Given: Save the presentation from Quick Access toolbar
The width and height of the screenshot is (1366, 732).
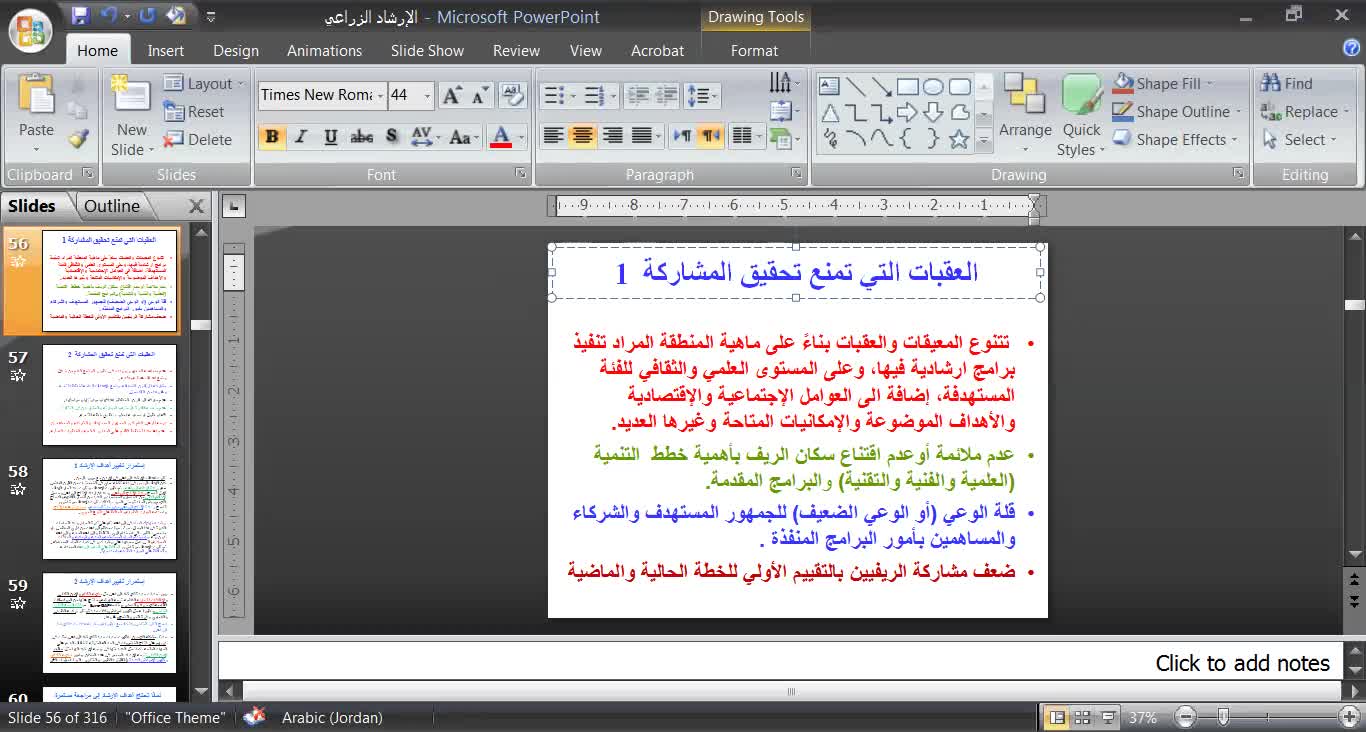Looking at the screenshot, I should click(81, 15).
